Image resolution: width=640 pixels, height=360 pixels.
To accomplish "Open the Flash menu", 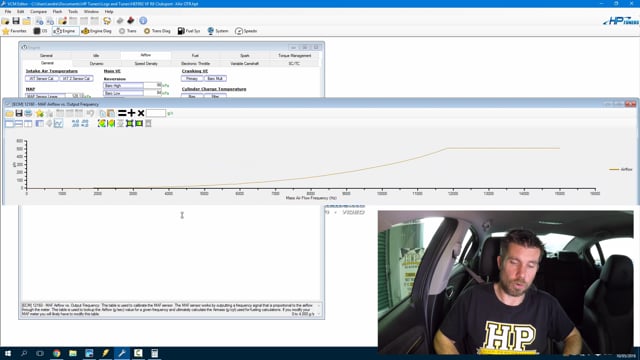I will pos(58,12).
